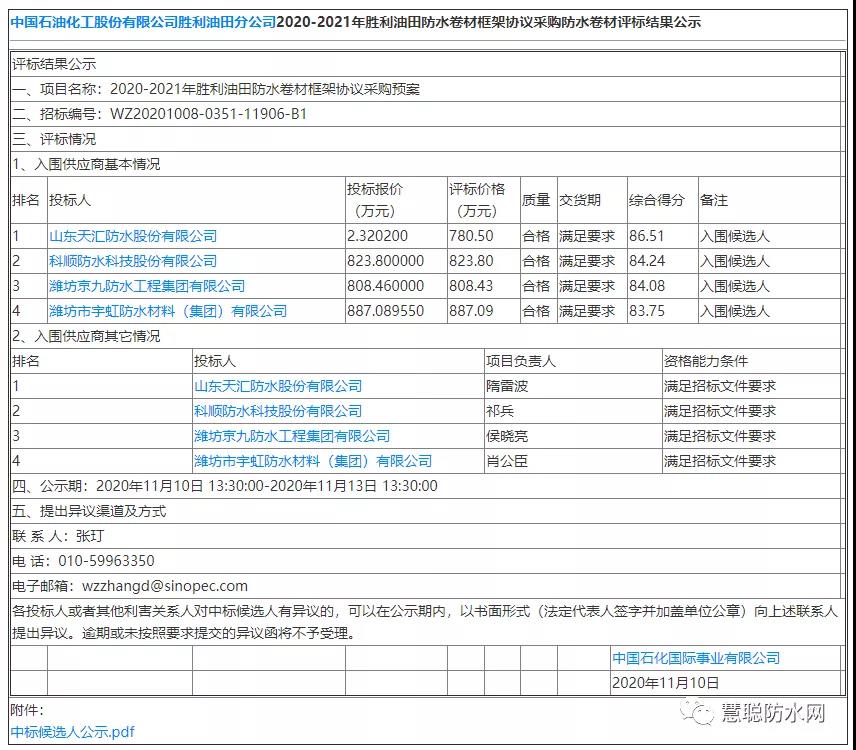The image size is (856, 750).
Task: Select phone number 010-59963350
Action: point(106,561)
